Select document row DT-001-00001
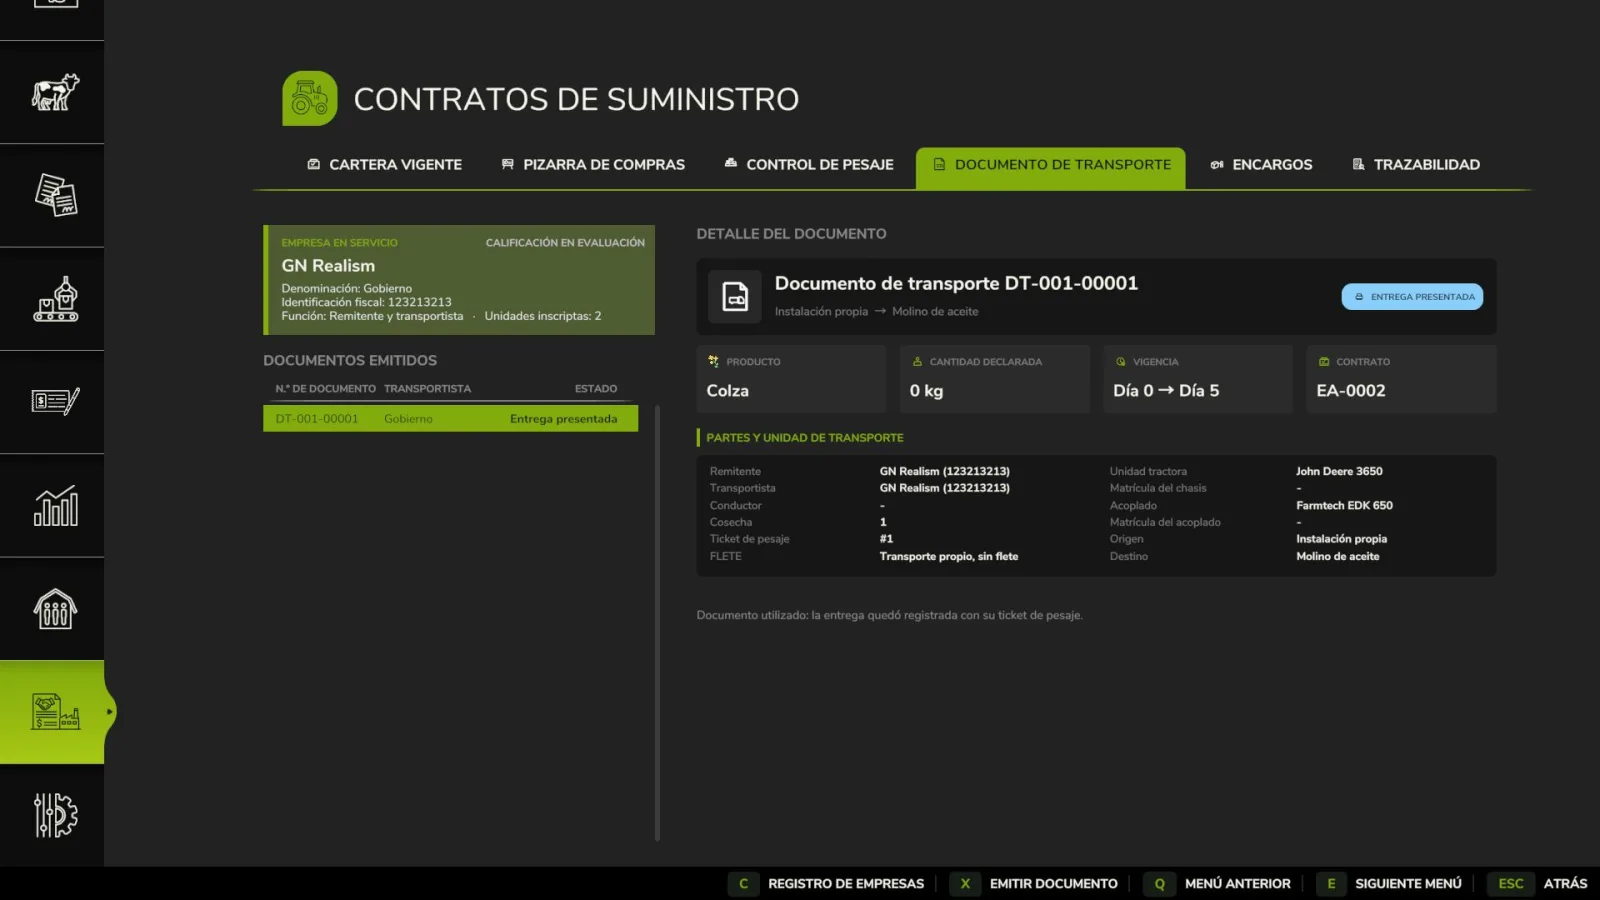The image size is (1600, 900). [x=450, y=419]
